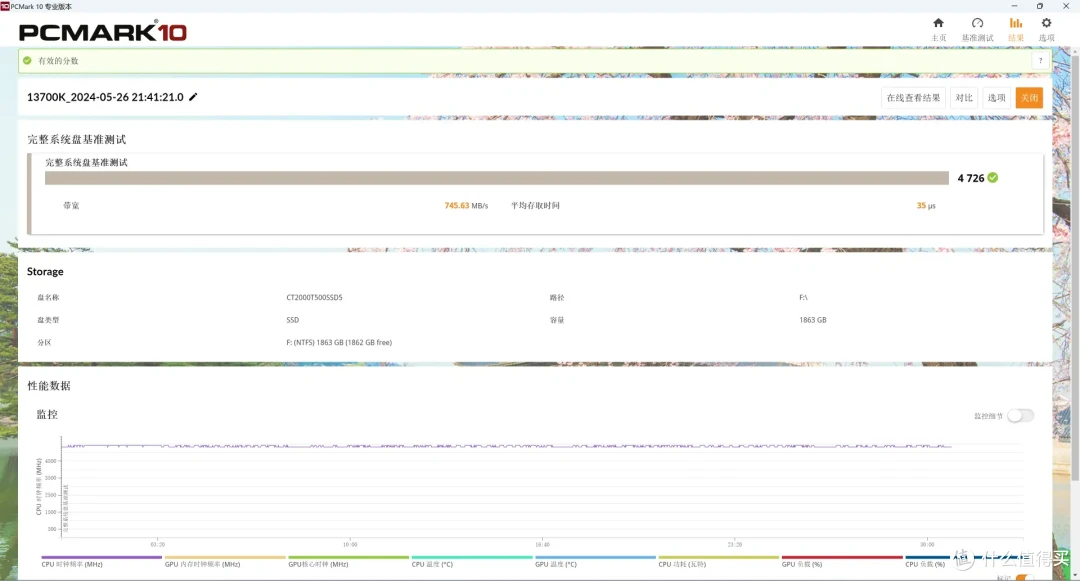1080x581 pixels.
Task: Close the result with orange button
Action: 1029,98
